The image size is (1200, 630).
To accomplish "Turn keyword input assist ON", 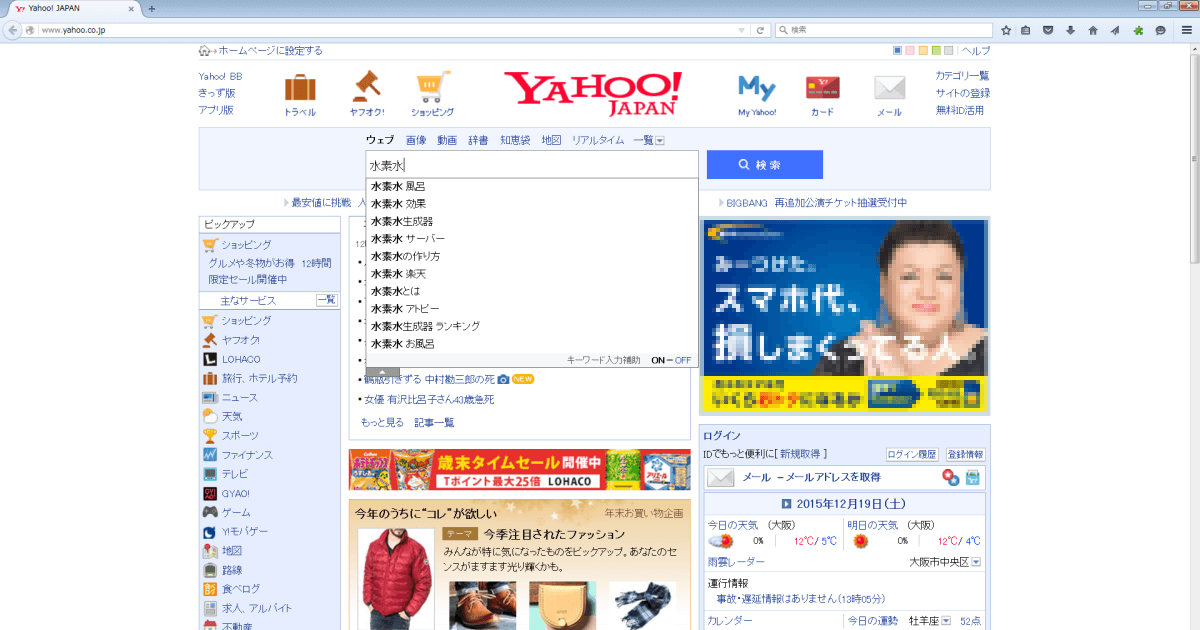I will 658,360.
